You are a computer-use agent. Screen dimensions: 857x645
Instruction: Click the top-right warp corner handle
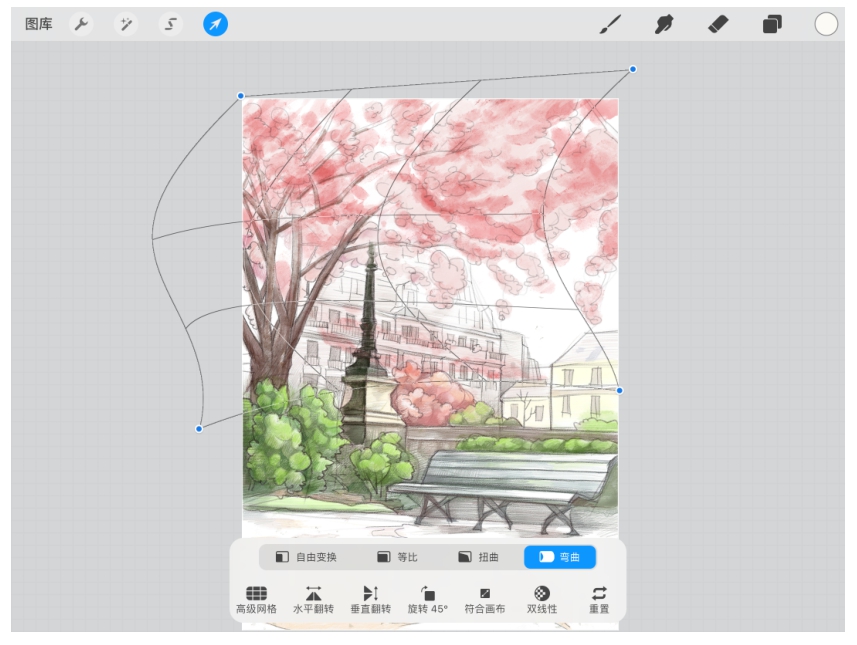point(632,69)
